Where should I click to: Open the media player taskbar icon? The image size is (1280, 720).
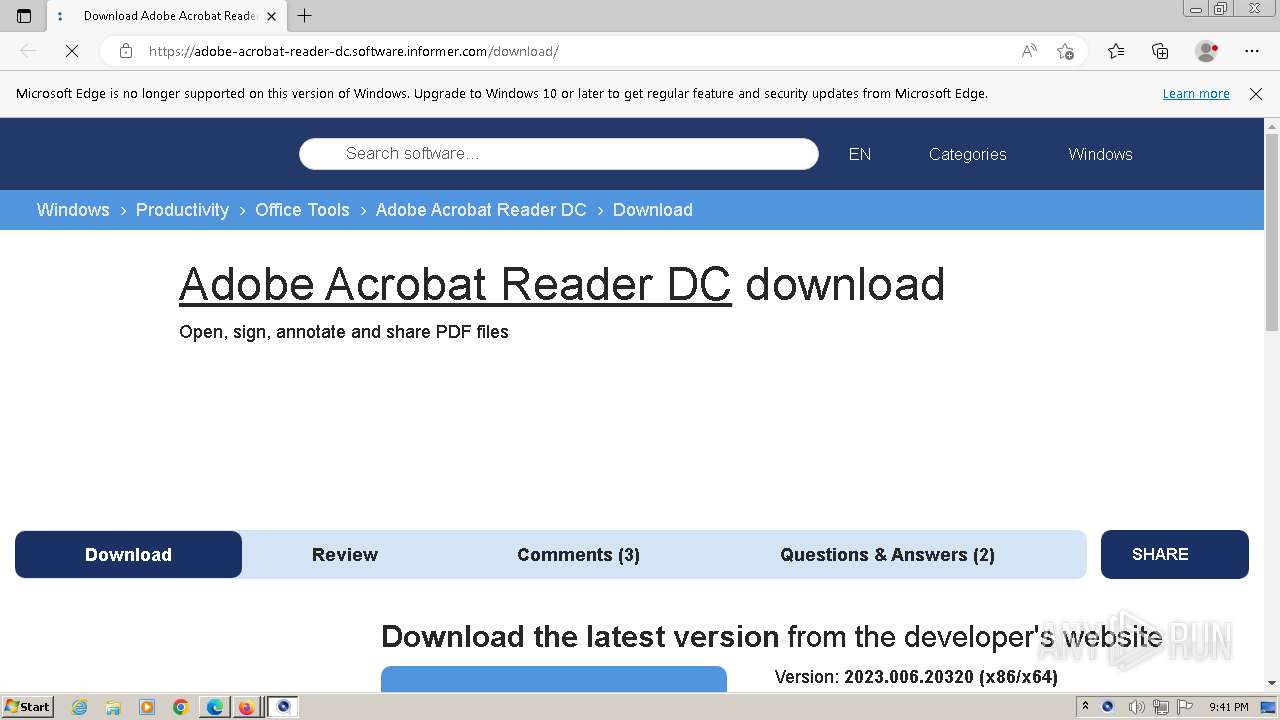[147, 707]
